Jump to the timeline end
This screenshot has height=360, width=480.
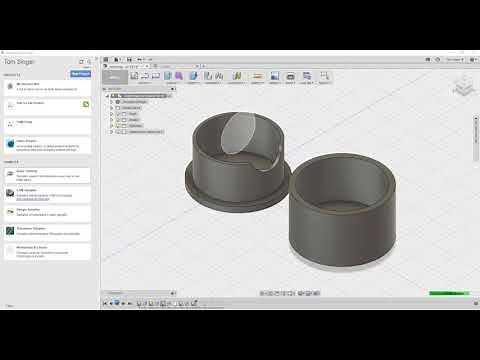[x=130, y=303]
